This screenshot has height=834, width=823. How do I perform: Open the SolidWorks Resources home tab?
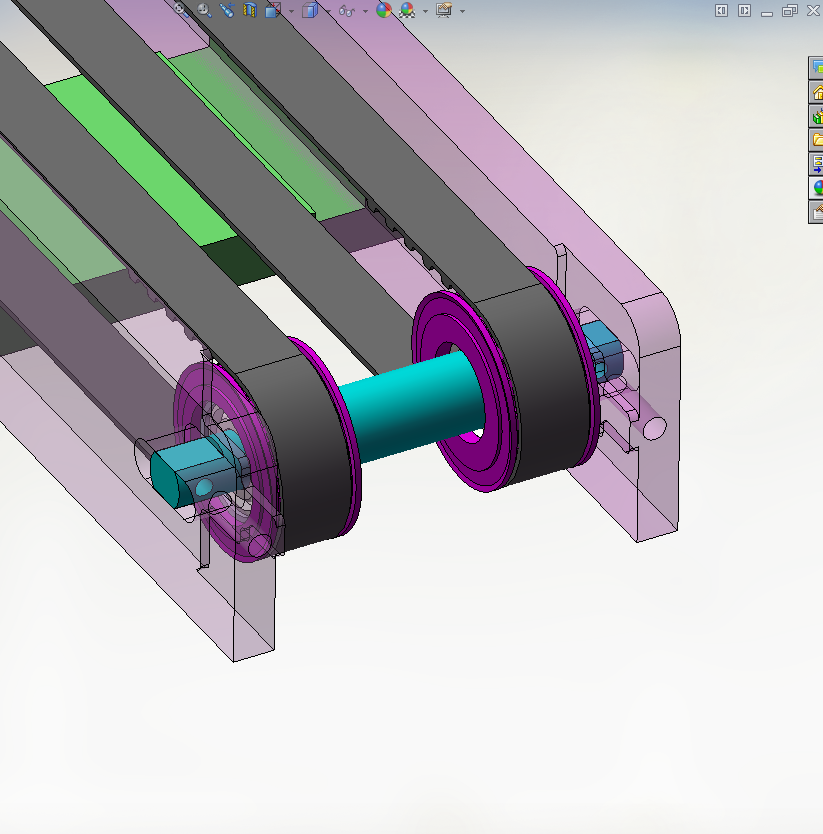816,92
